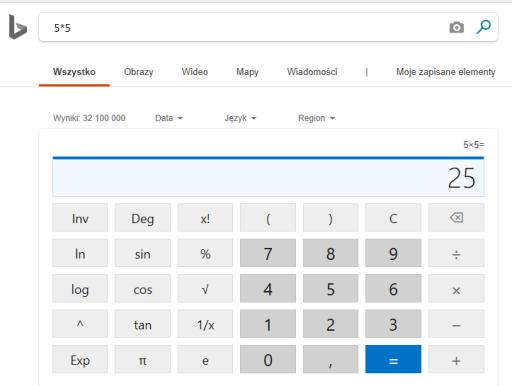Click the decimal comma key

point(331,359)
